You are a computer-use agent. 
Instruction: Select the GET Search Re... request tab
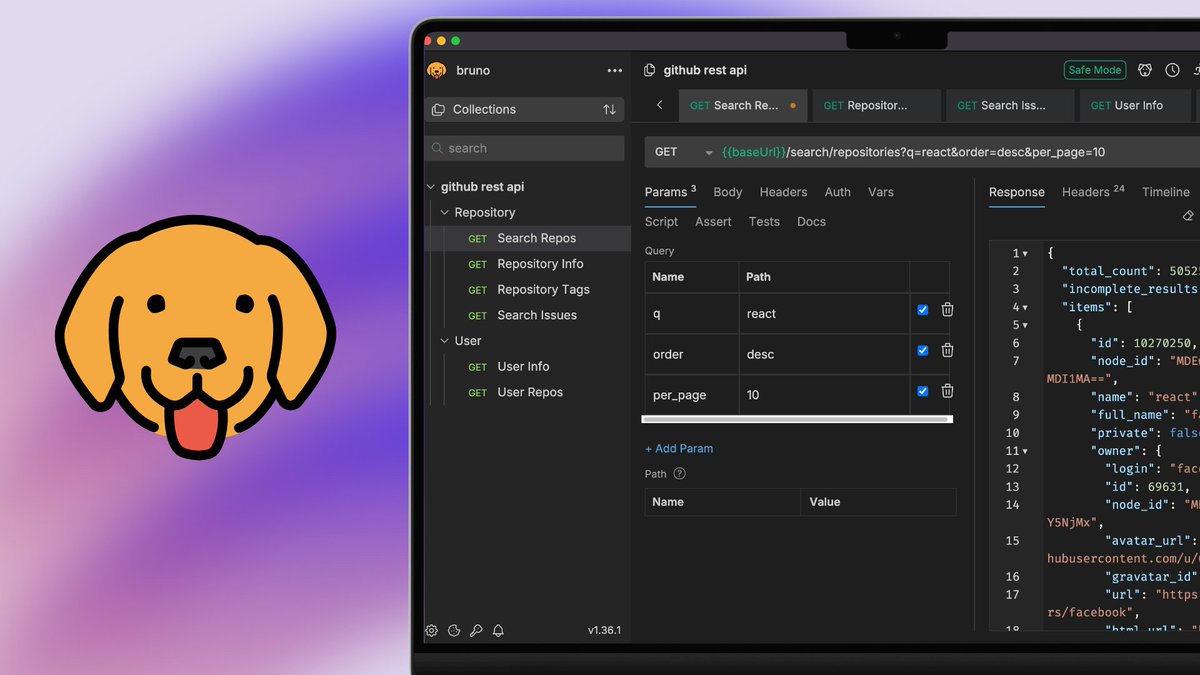coord(743,105)
